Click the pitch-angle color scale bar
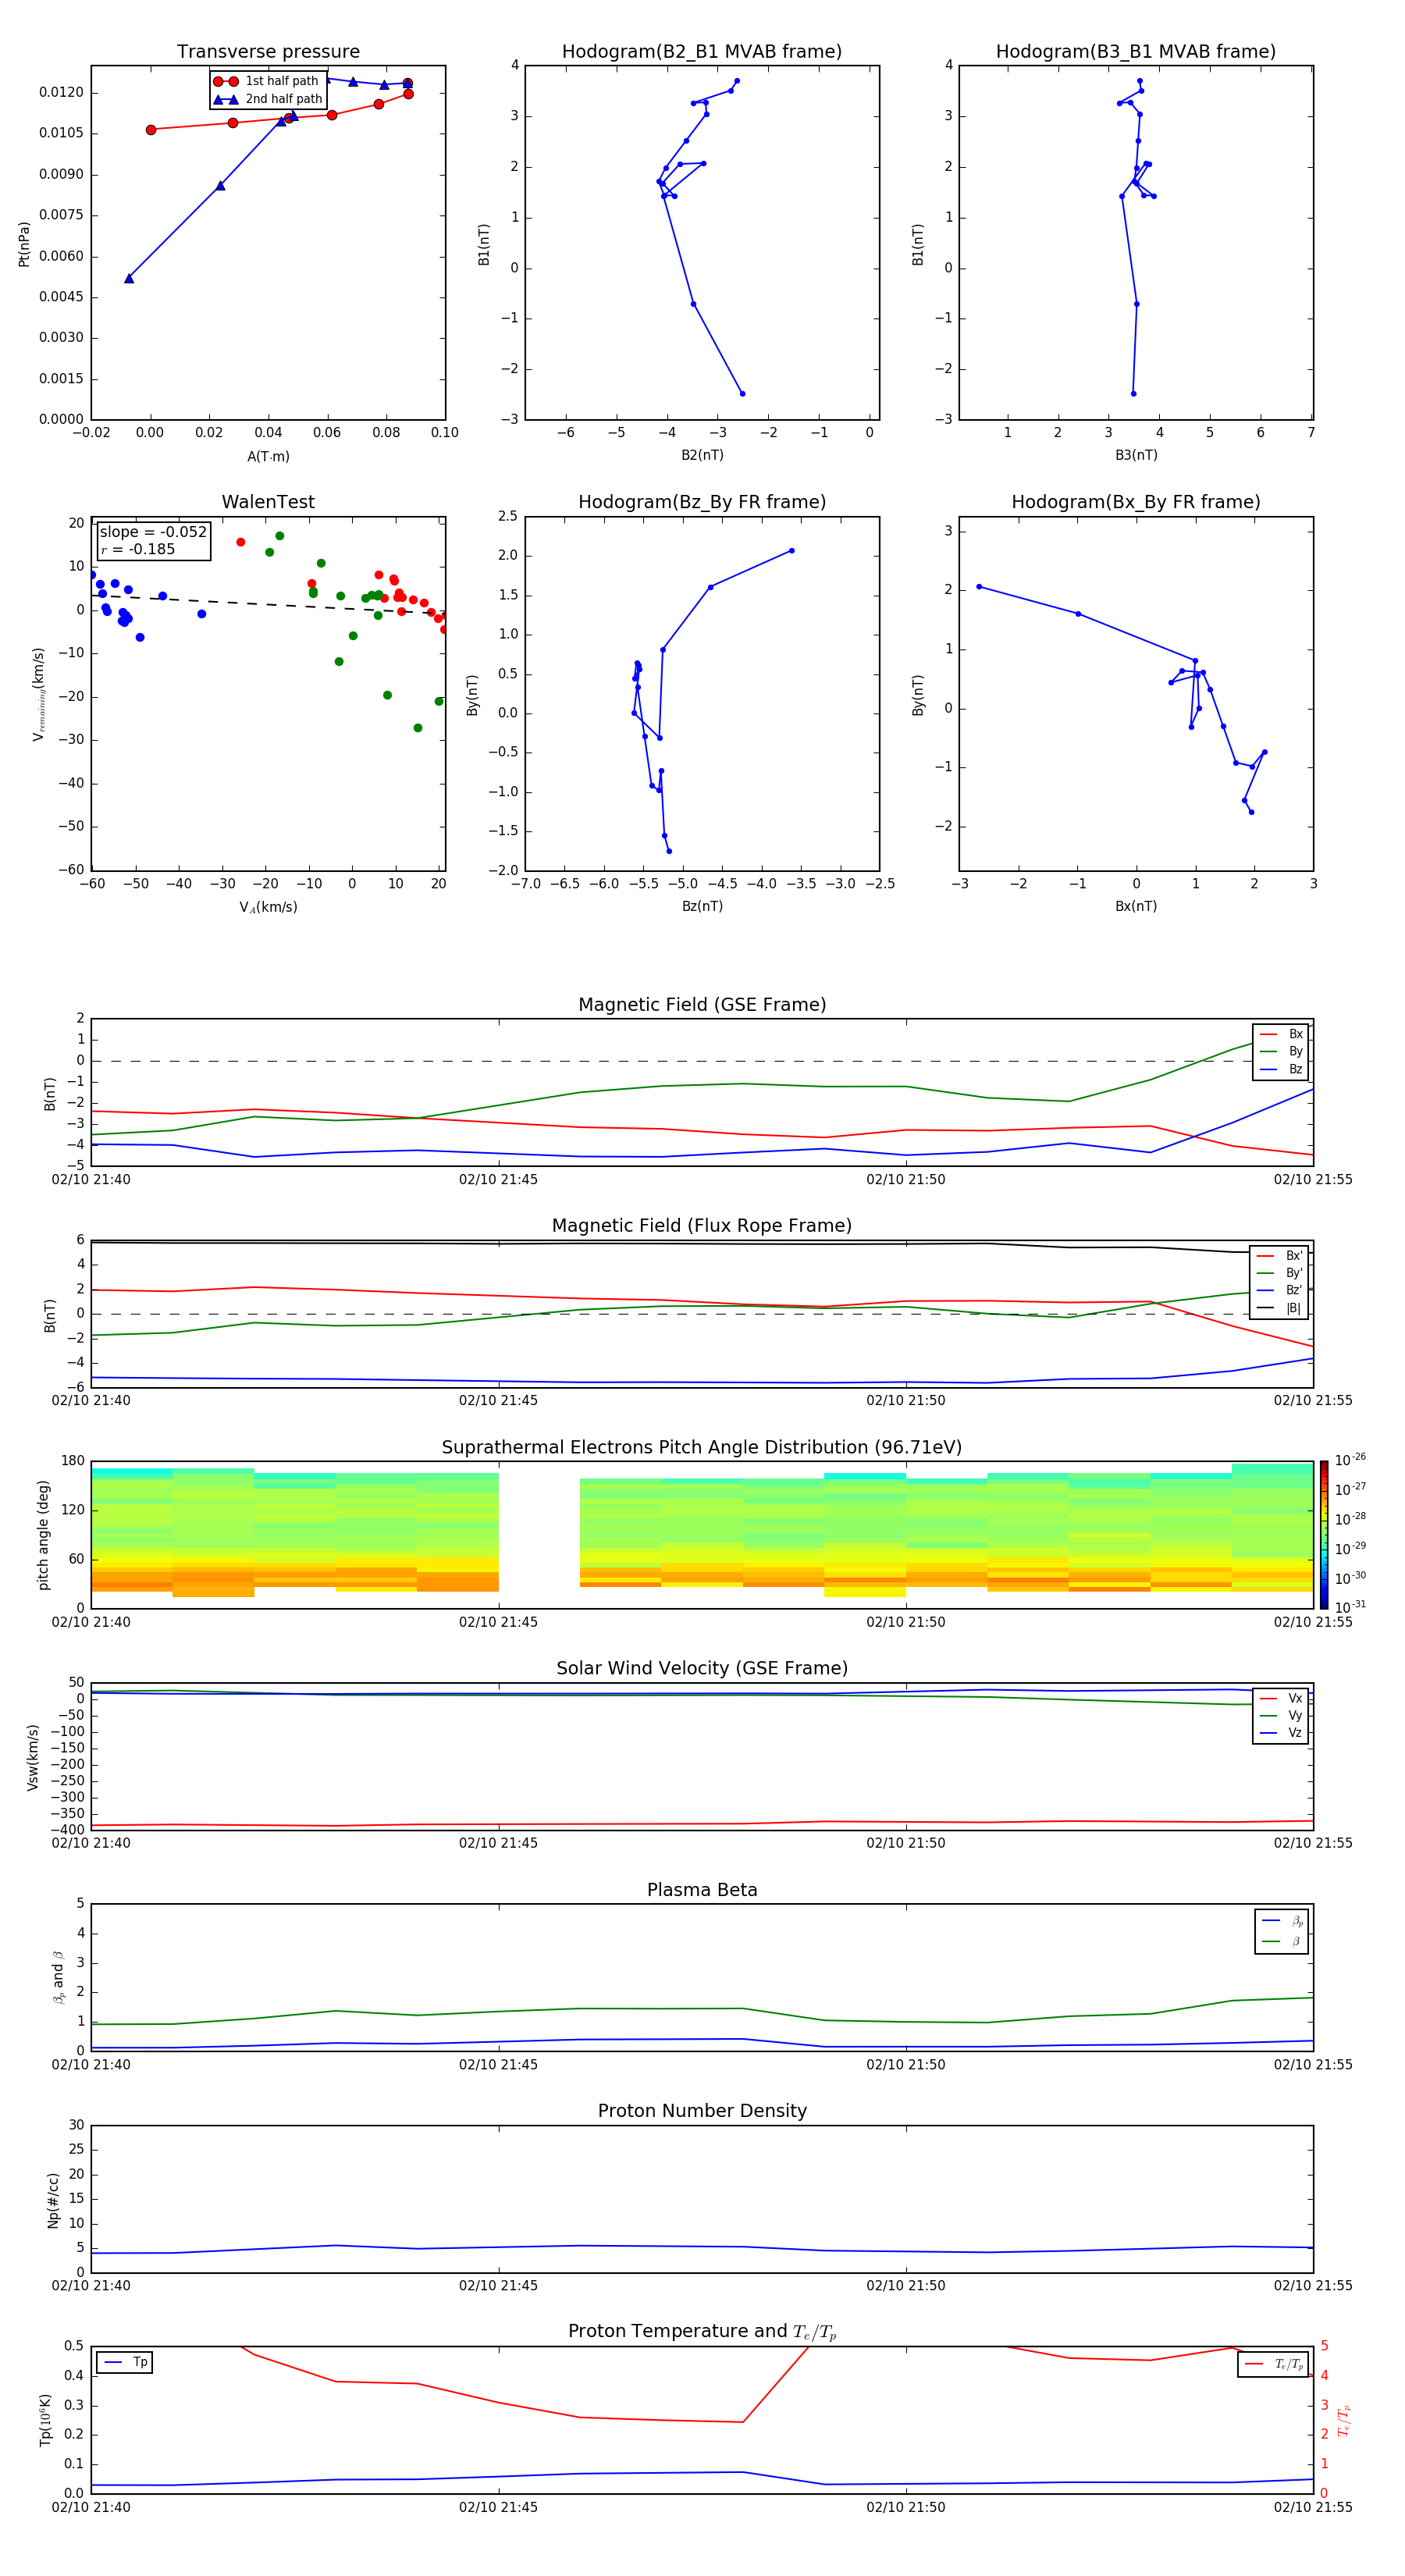Viewport: 1405px width, 2576px height. (x=1324, y=1535)
